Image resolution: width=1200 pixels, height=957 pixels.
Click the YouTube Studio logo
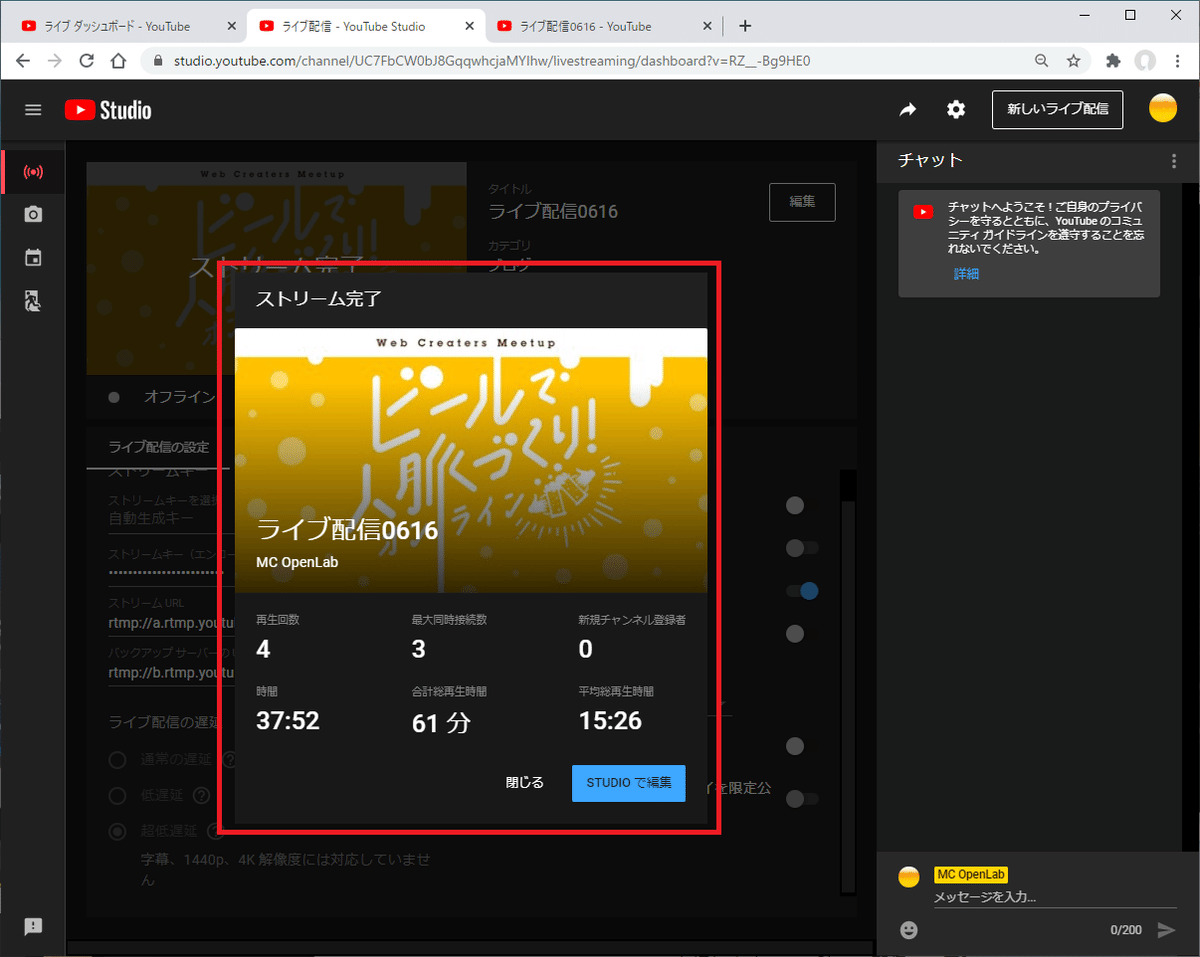pyautogui.click(x=108, y=110)
